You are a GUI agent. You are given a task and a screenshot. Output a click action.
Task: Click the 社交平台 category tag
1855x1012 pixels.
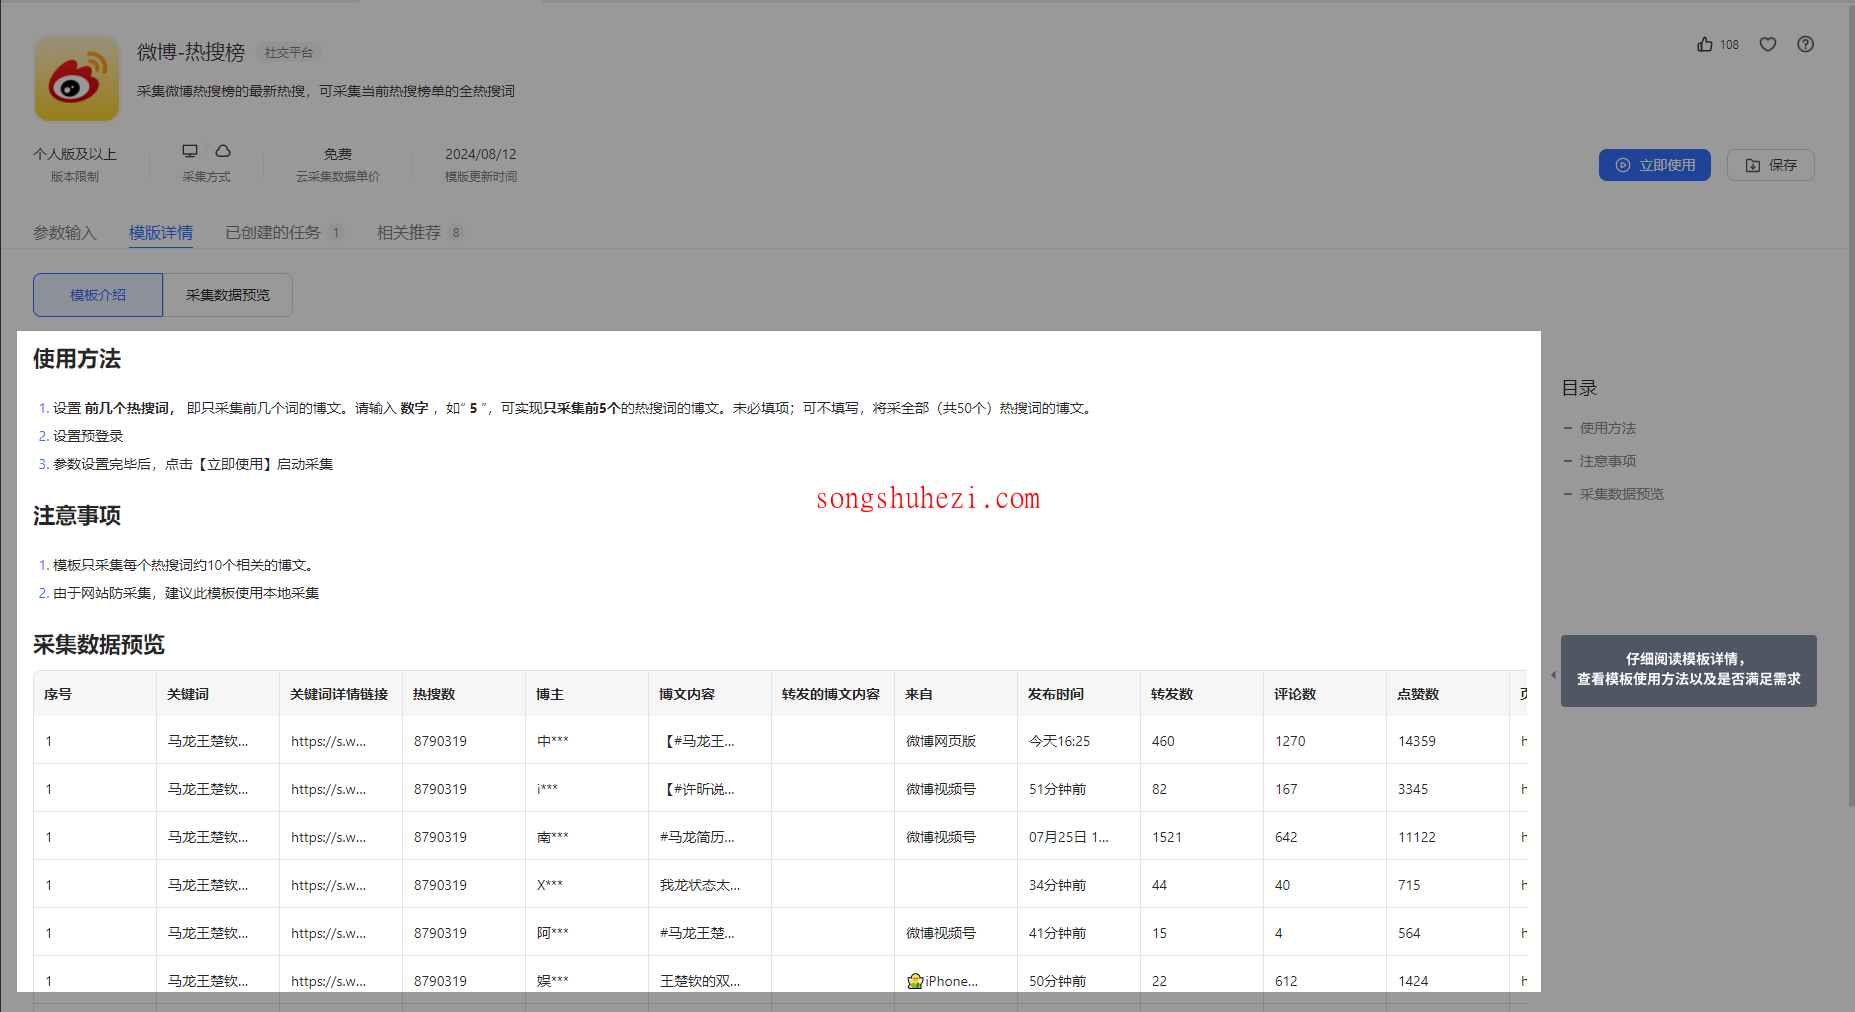click(x=289, y=52)
